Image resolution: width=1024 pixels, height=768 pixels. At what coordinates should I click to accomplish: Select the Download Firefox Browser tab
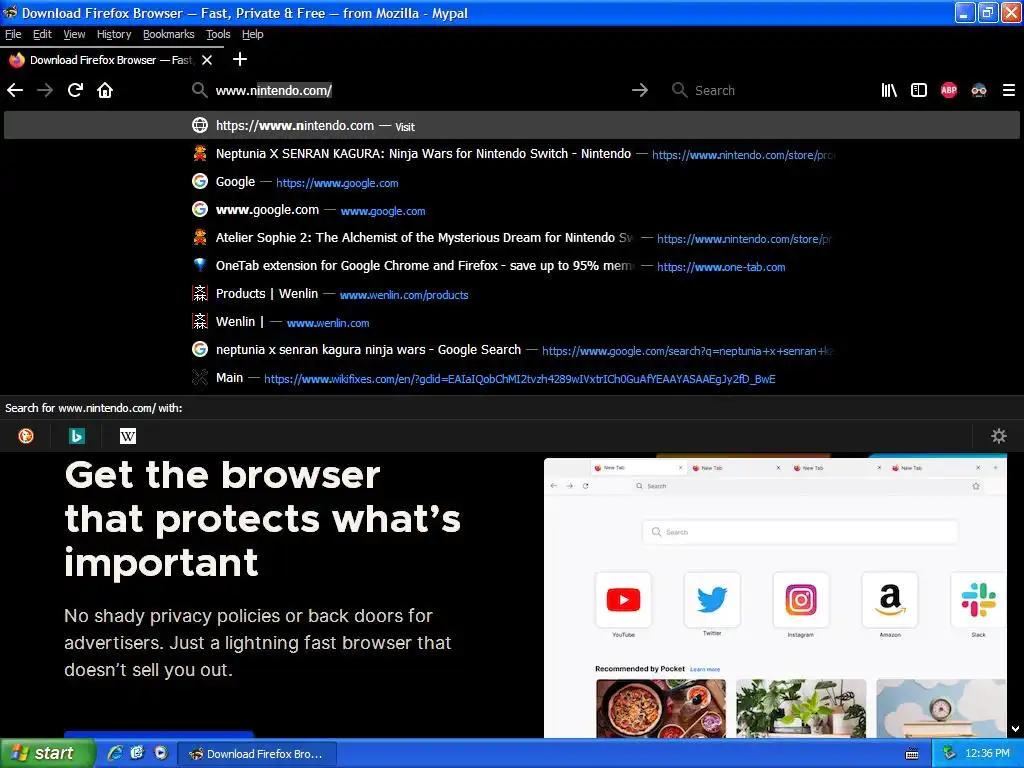[x=111, y=60]
